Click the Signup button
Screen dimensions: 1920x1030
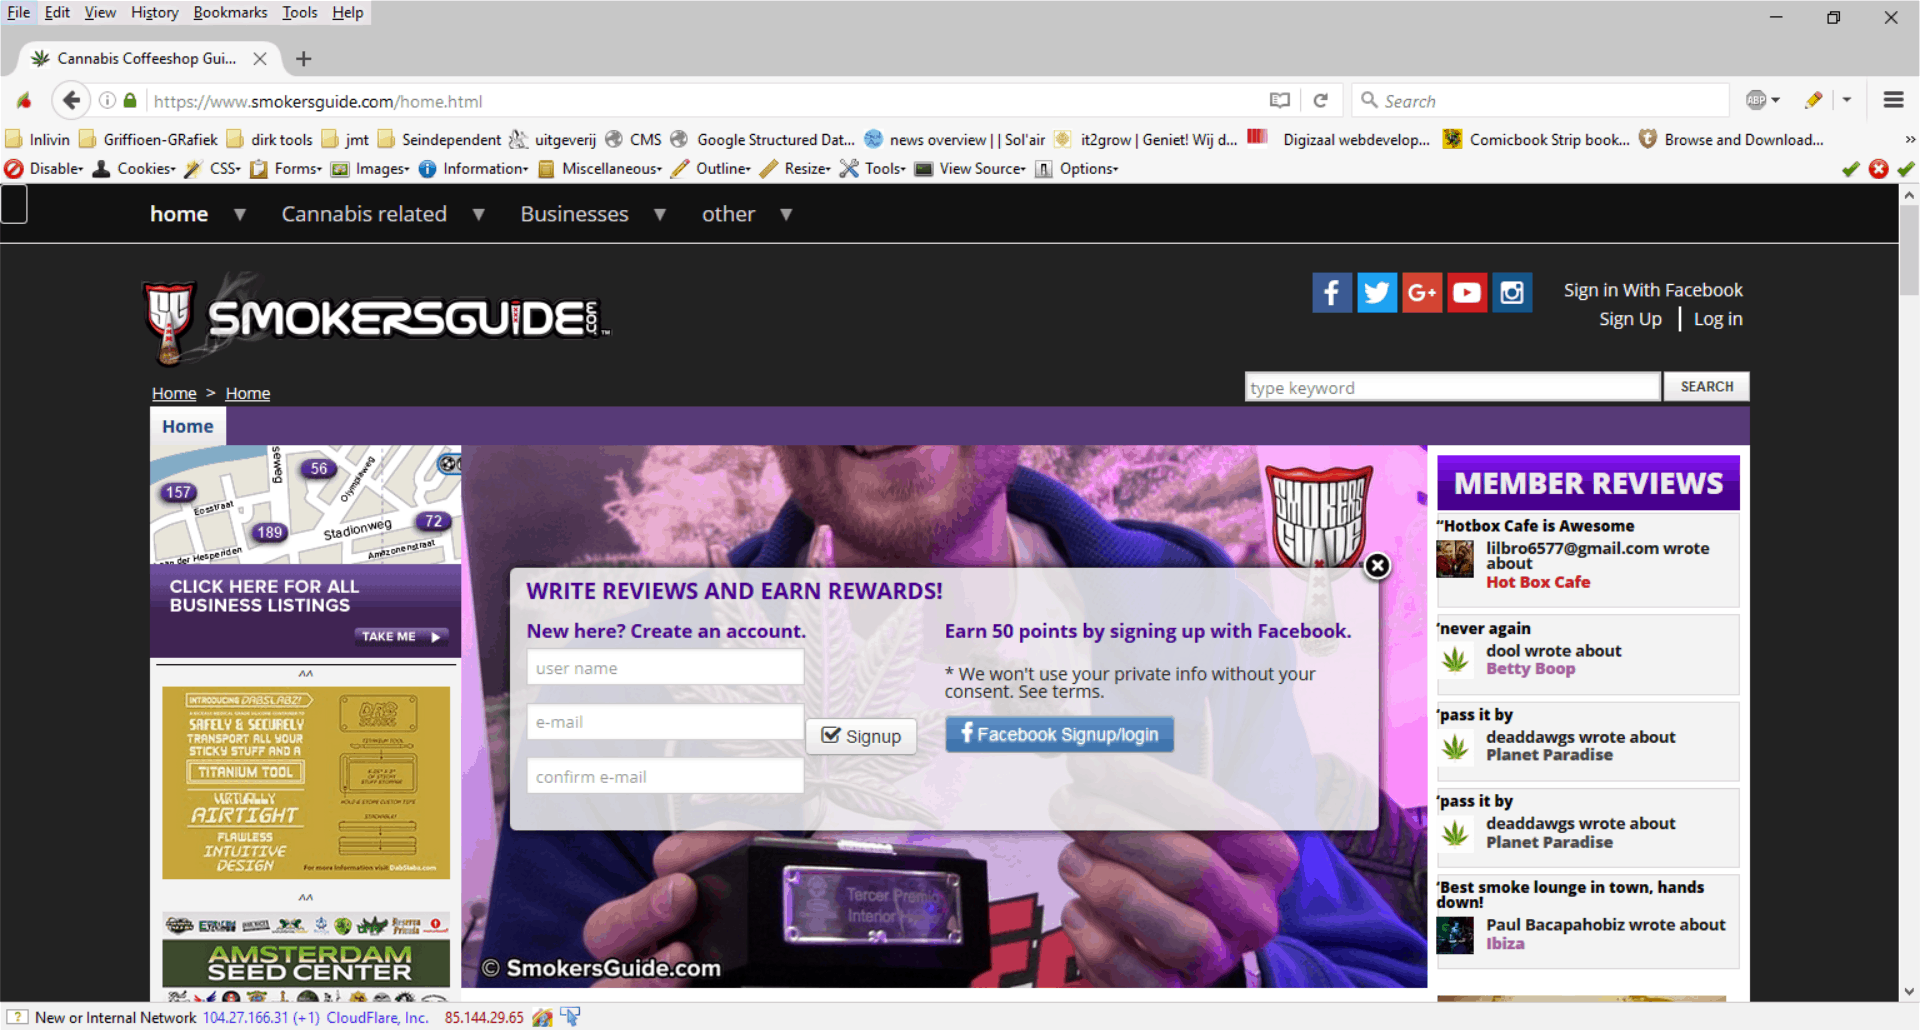pyautogui.click(x=861, y=736)
